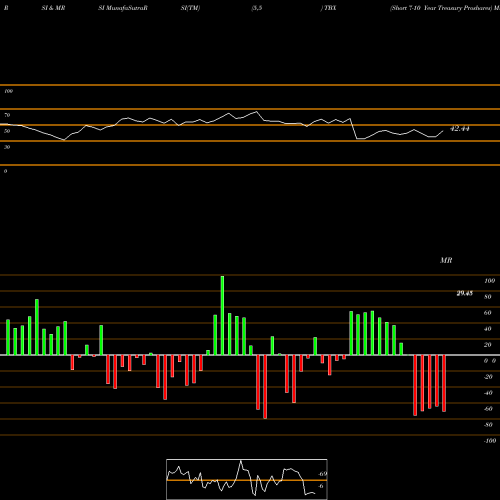Click the '(5,5' parameter text in header

click(257, 8)
